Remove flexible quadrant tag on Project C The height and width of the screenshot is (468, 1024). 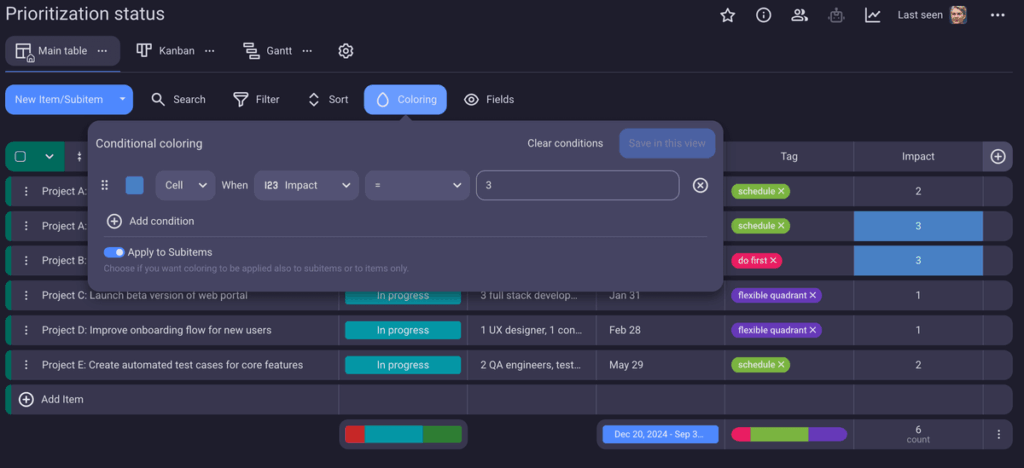[813, 295]
